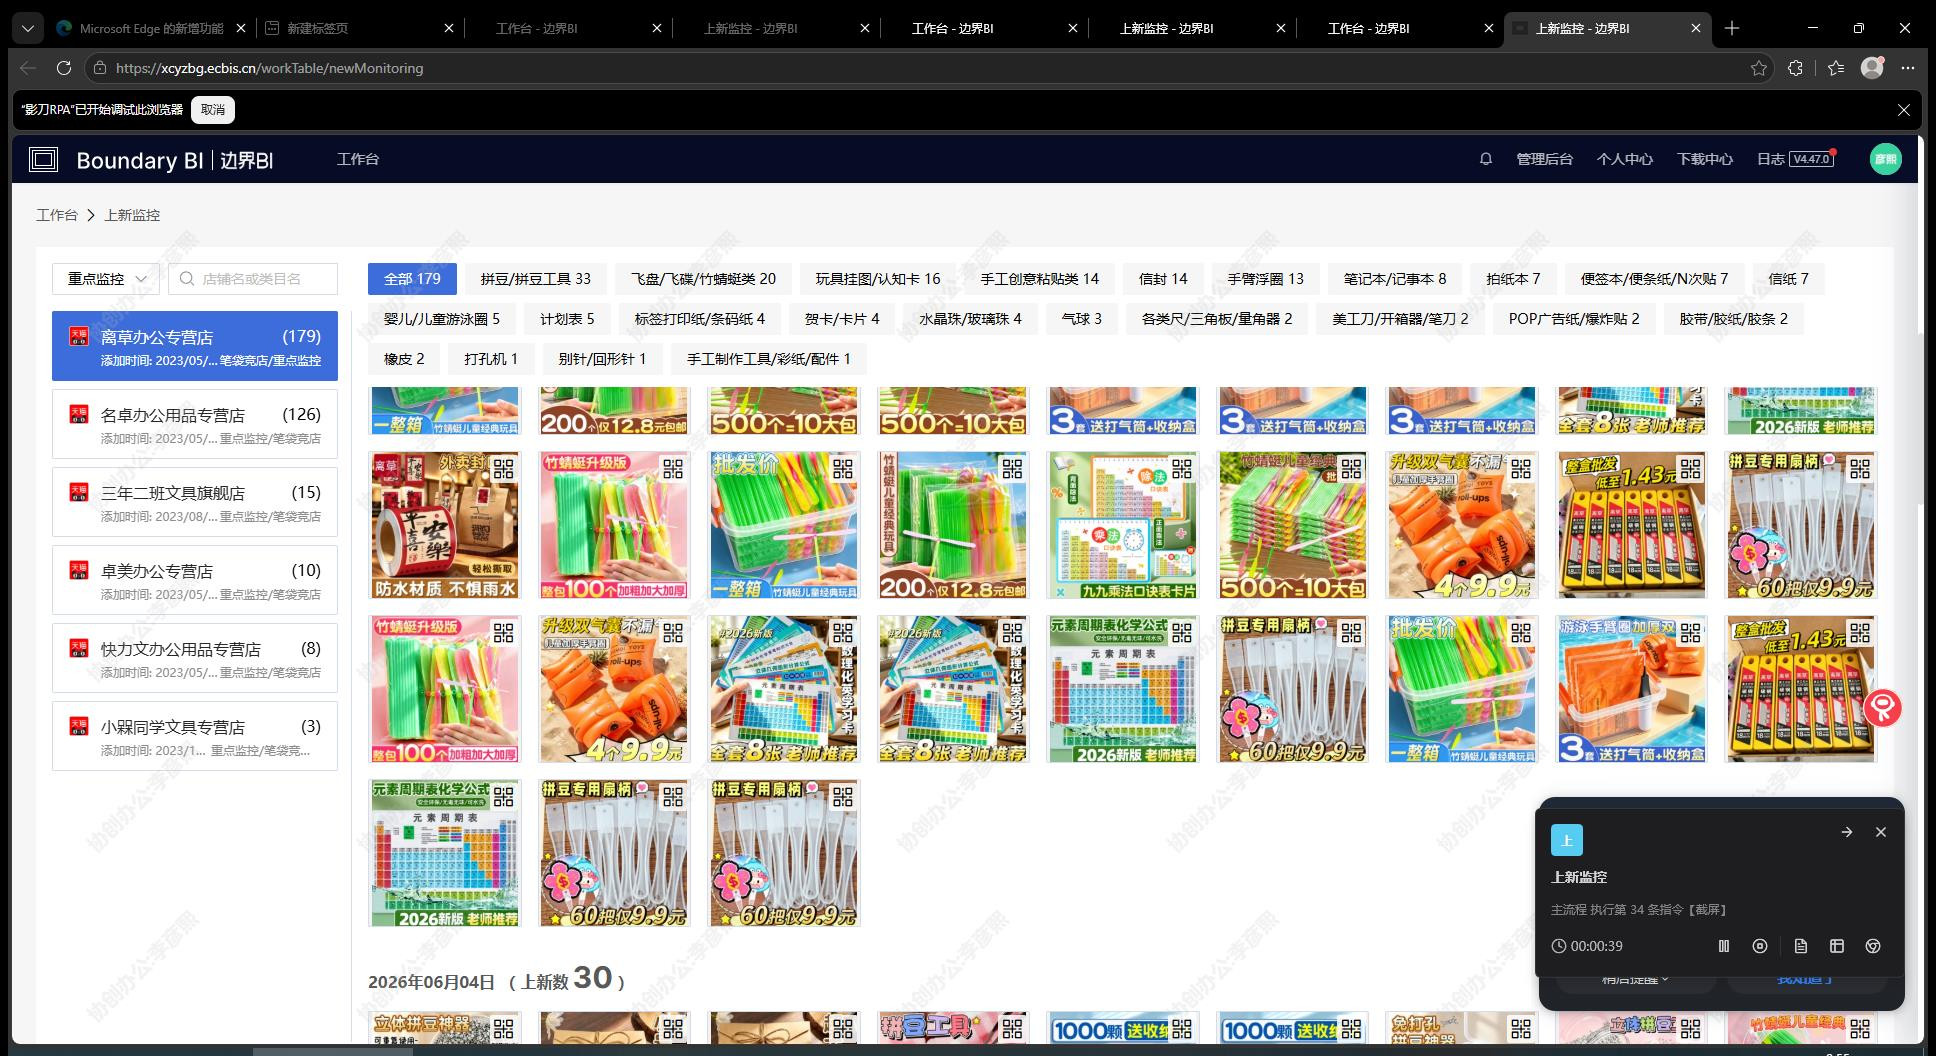Go to 管理后台

pos(1545,159)
